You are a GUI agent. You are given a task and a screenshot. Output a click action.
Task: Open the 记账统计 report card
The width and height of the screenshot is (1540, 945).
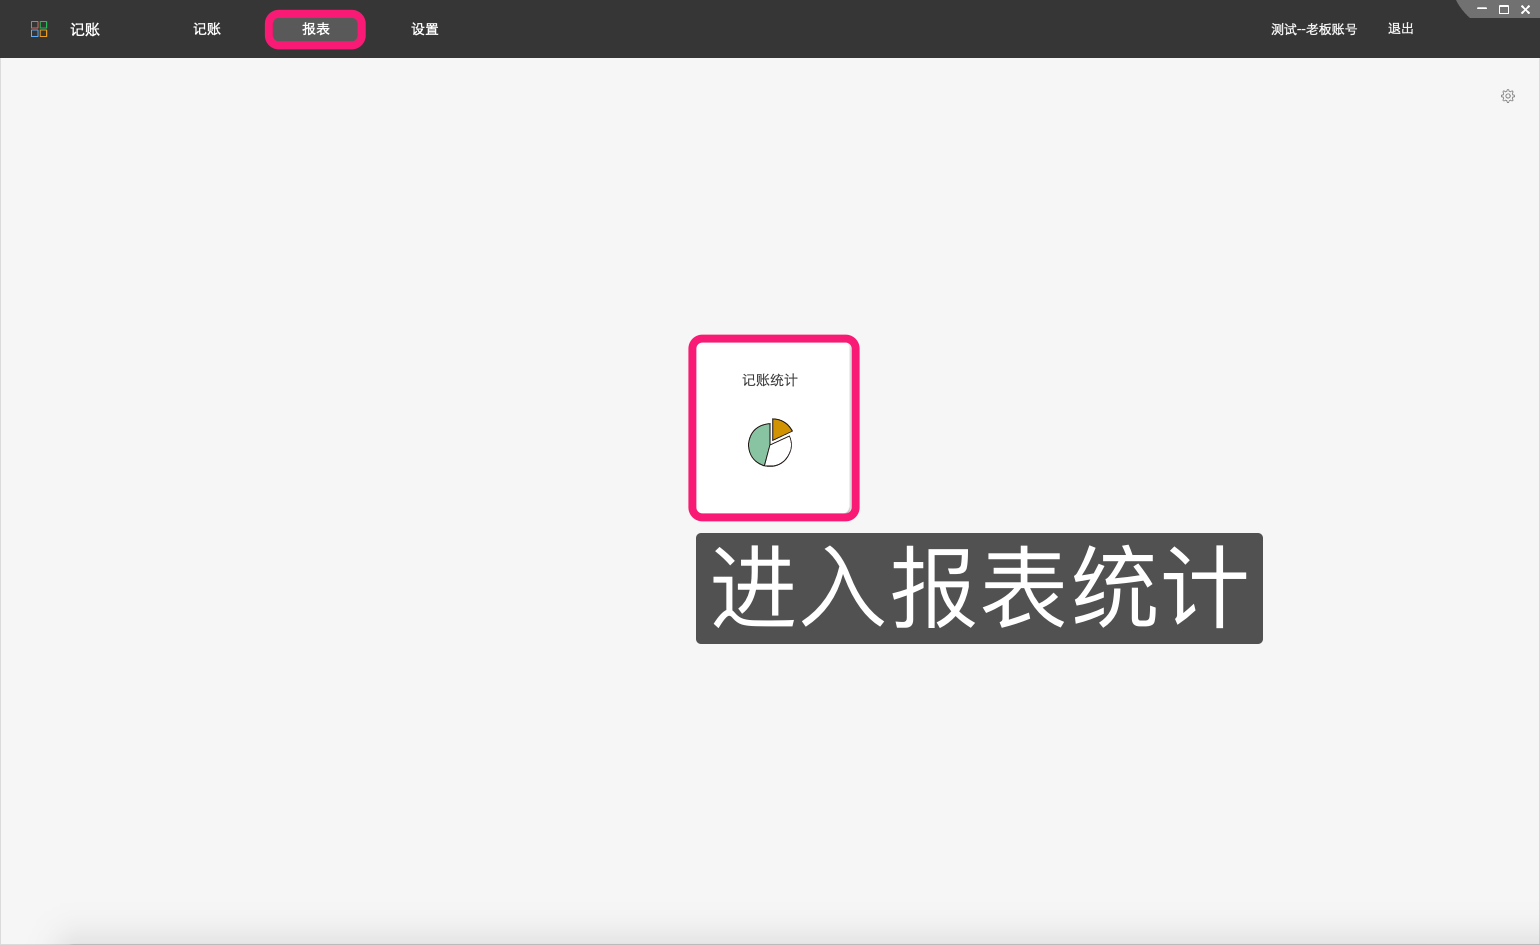[x=774, y=428]
